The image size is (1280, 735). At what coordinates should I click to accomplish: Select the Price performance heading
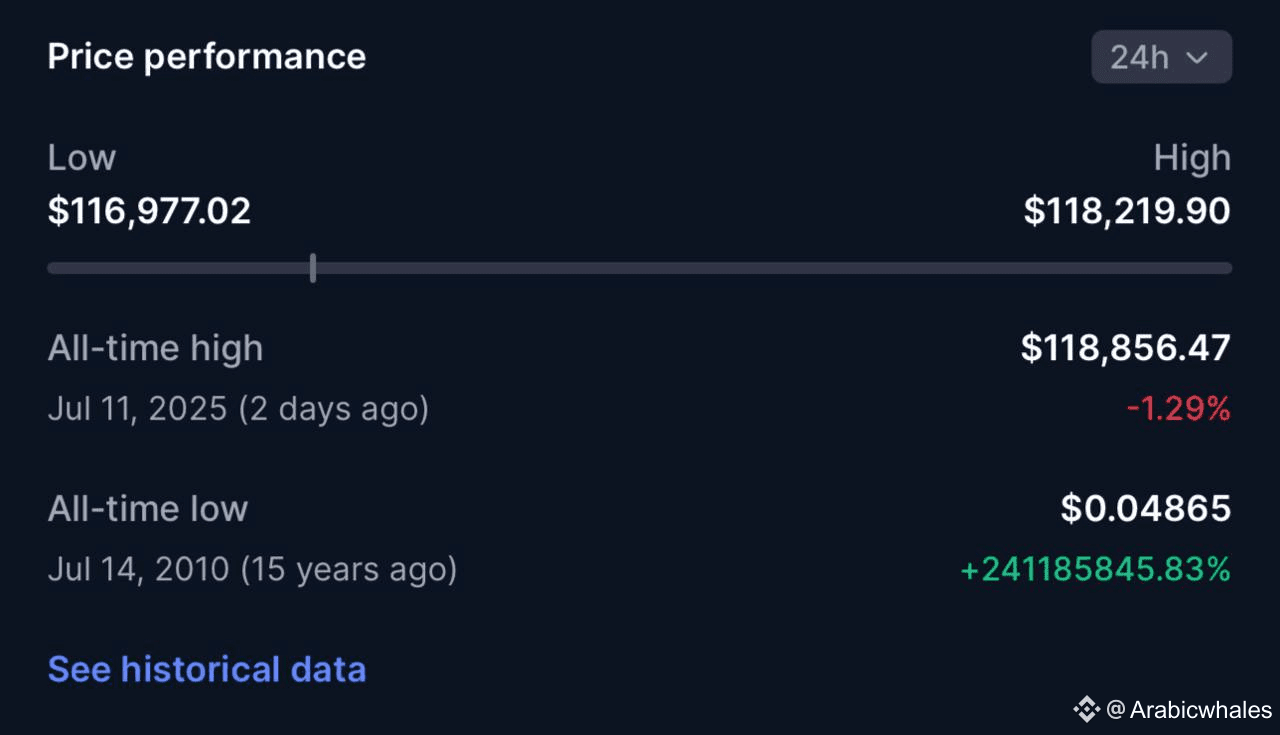207,57
